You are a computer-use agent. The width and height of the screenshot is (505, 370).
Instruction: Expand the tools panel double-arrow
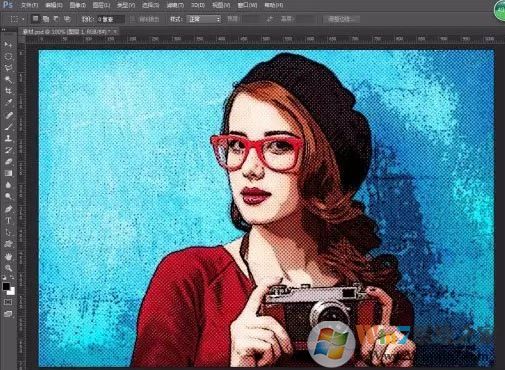pyautogui.click(x=4, y=30)
